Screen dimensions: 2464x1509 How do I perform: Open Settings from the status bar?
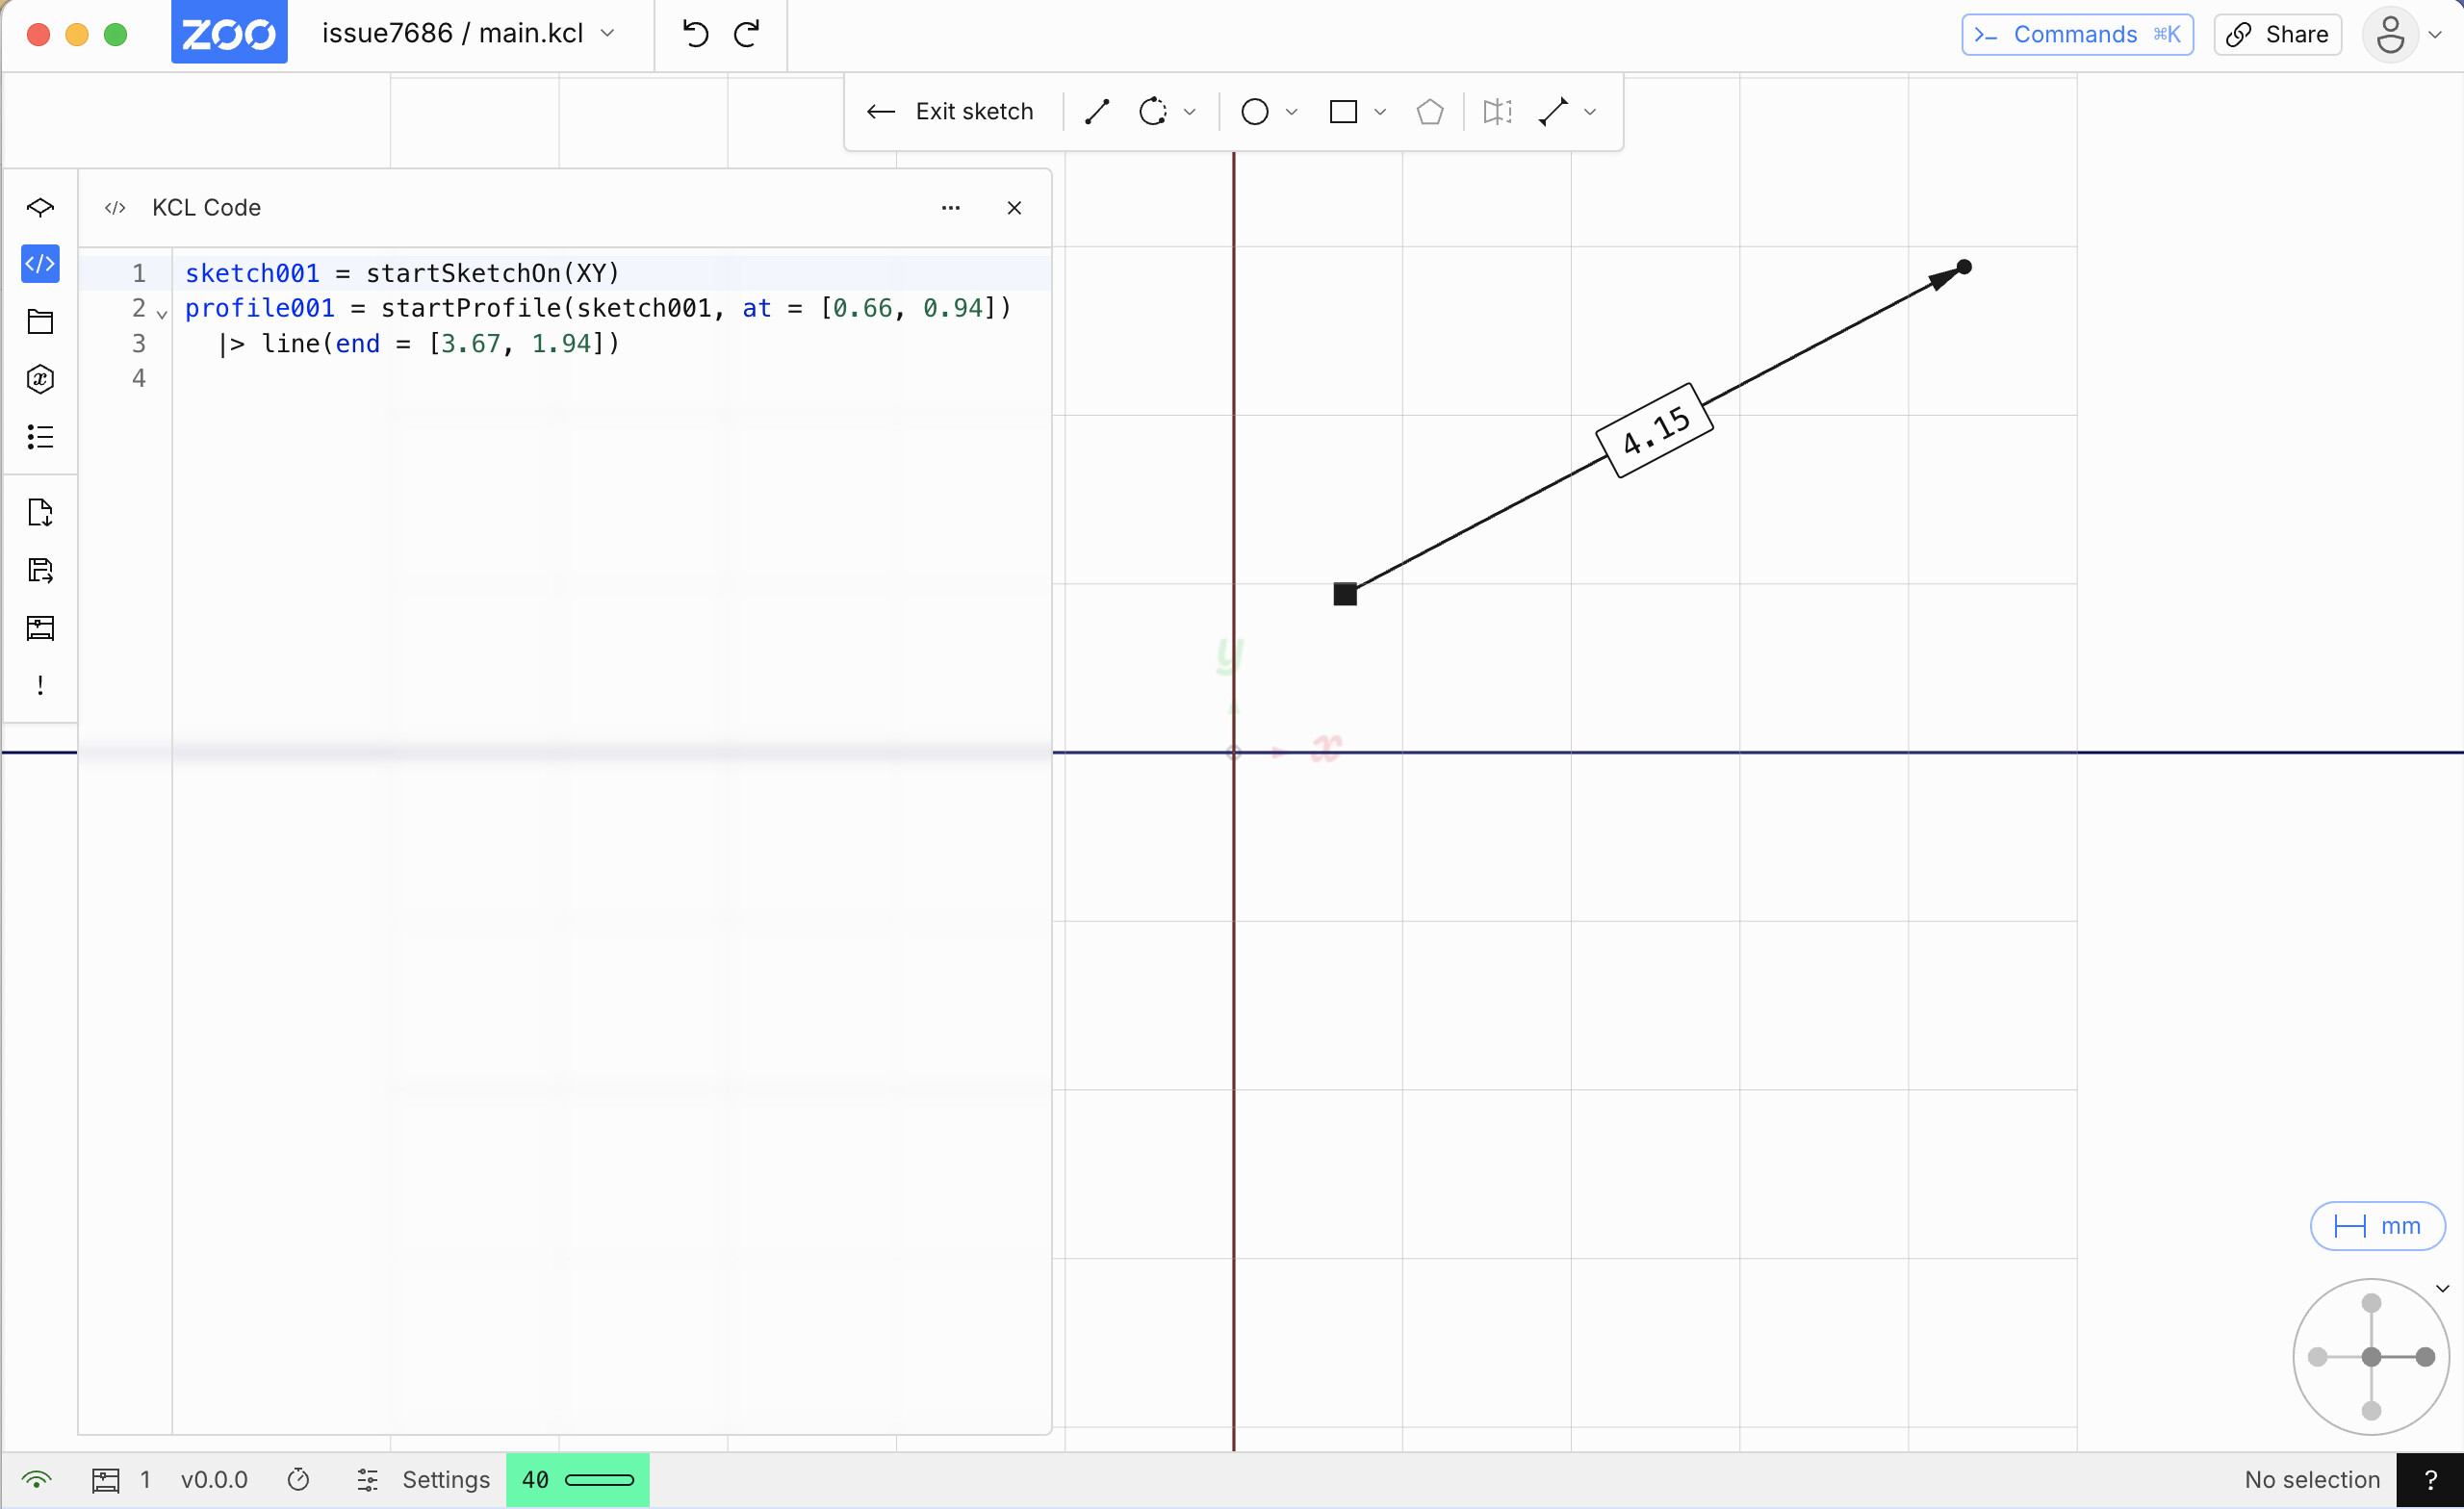424,1479
